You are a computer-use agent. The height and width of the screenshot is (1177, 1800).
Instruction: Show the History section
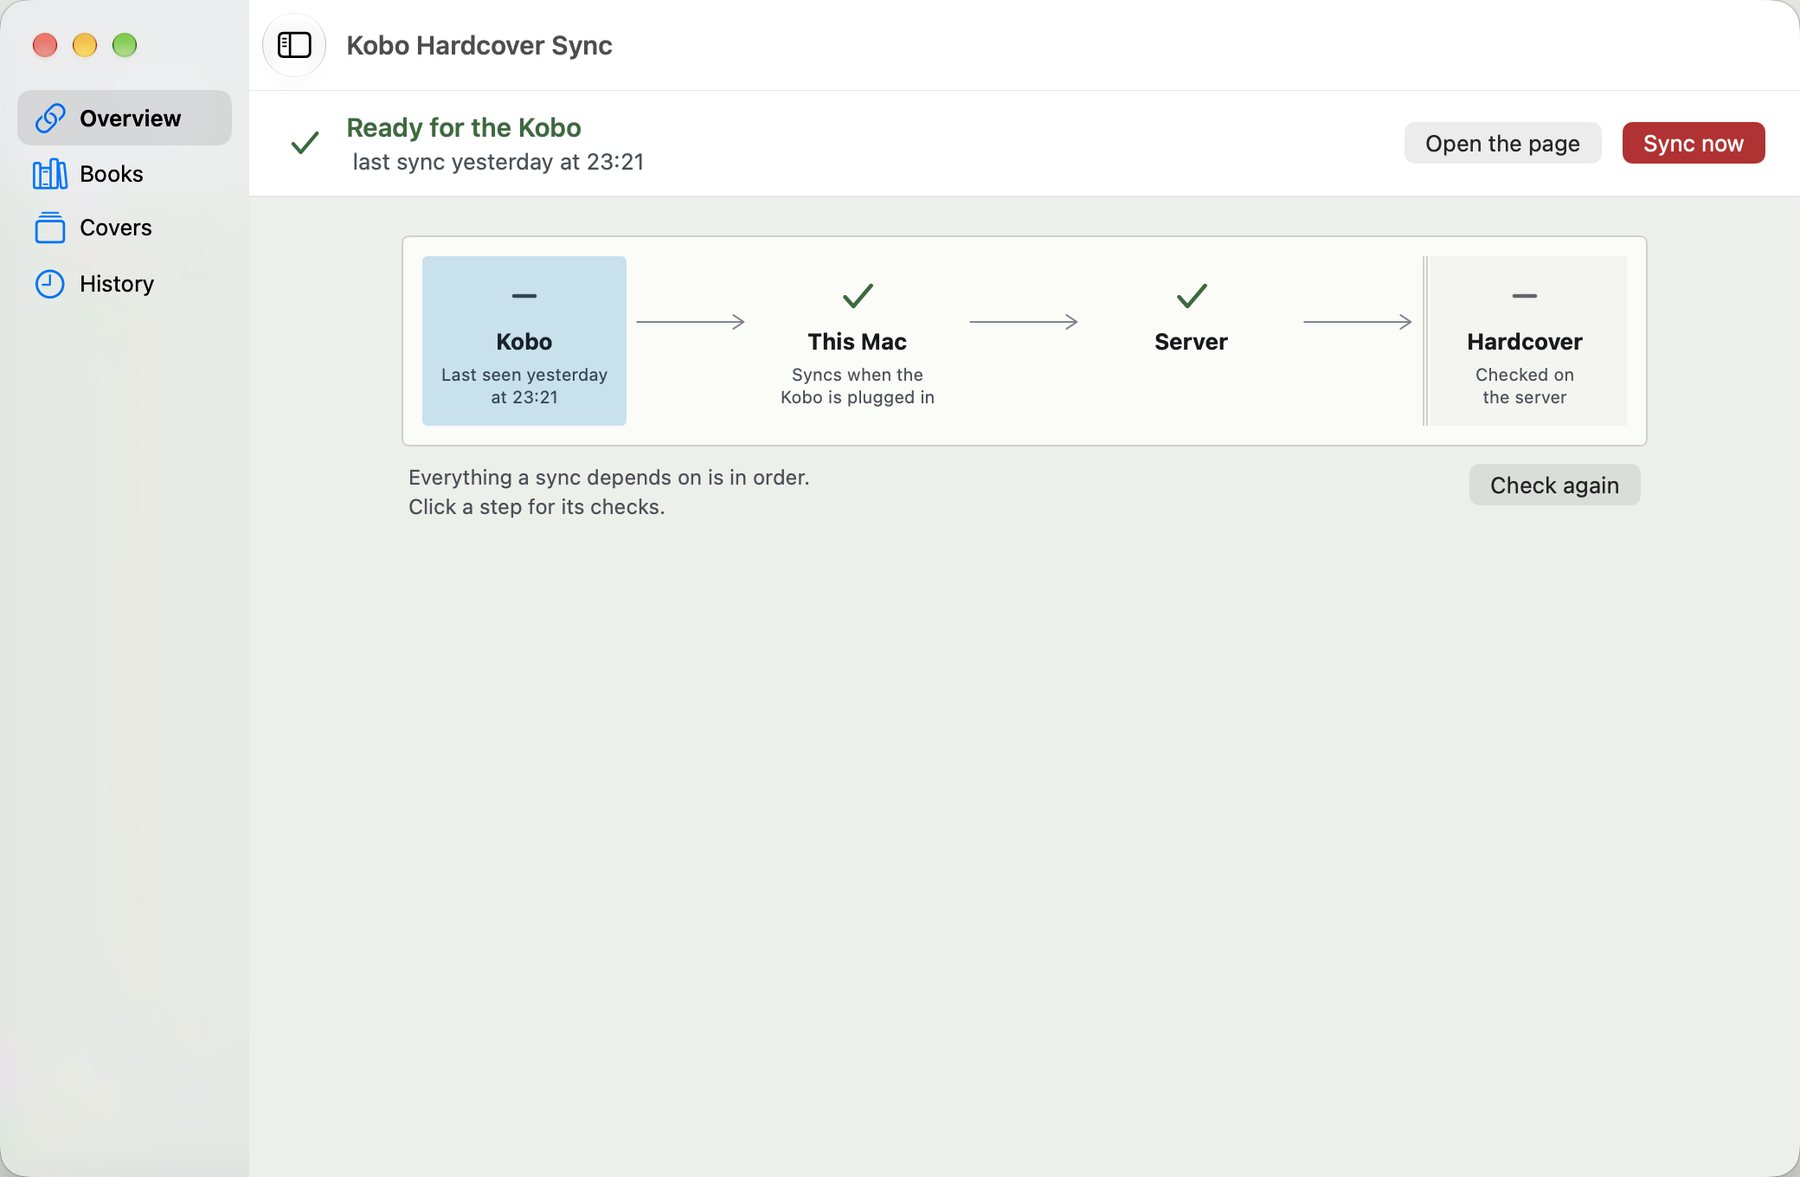(124, 284)
